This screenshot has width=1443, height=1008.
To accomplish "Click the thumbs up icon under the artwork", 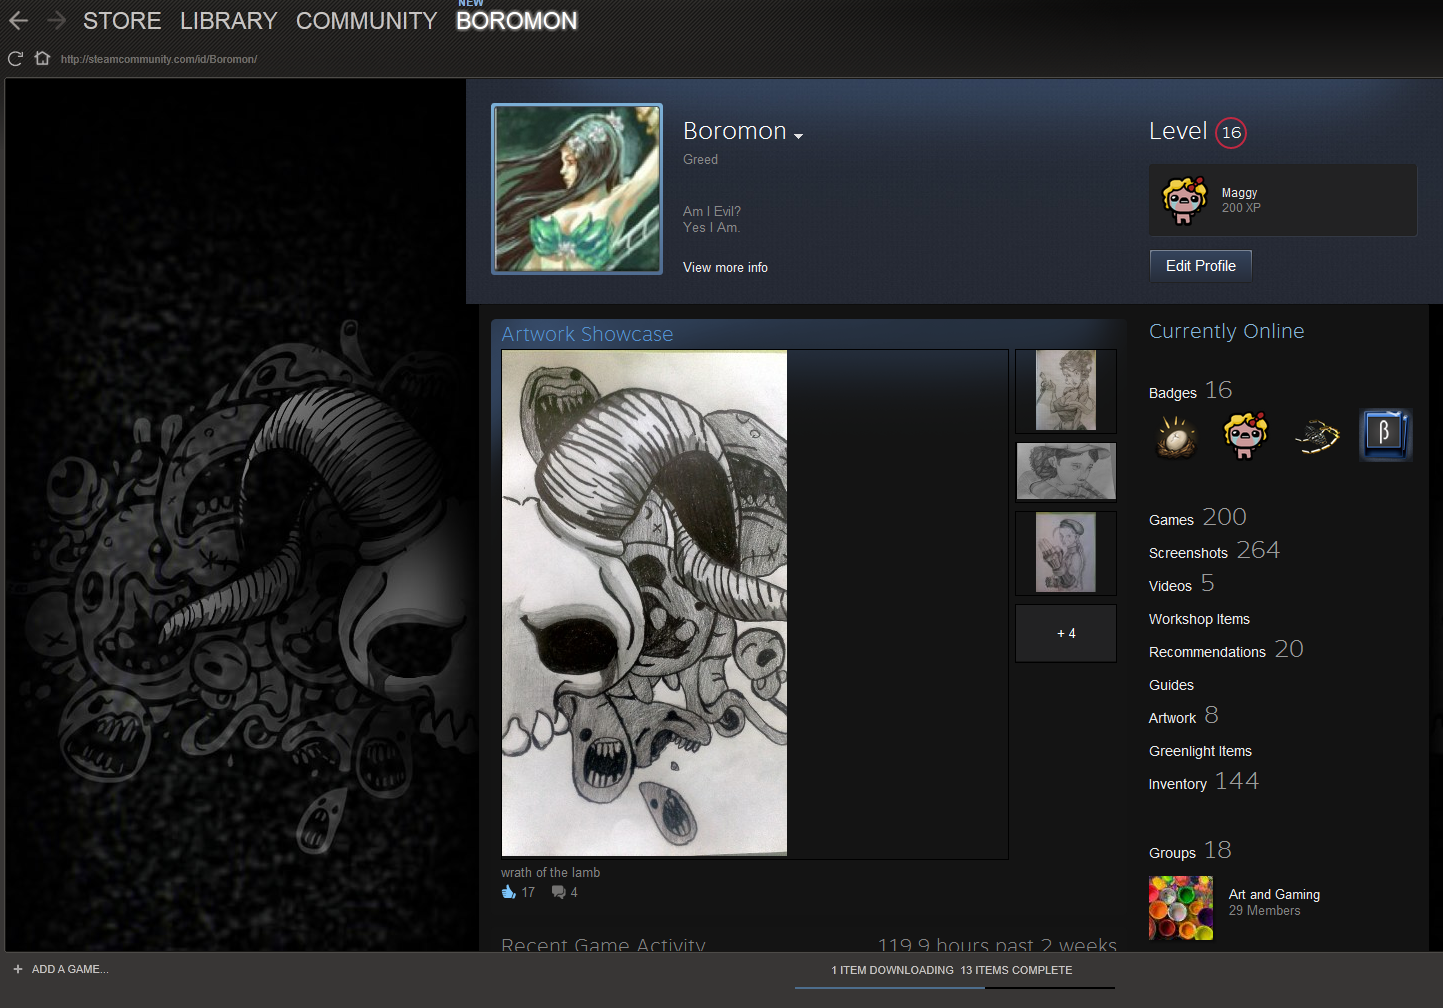I will pos(508,891).
